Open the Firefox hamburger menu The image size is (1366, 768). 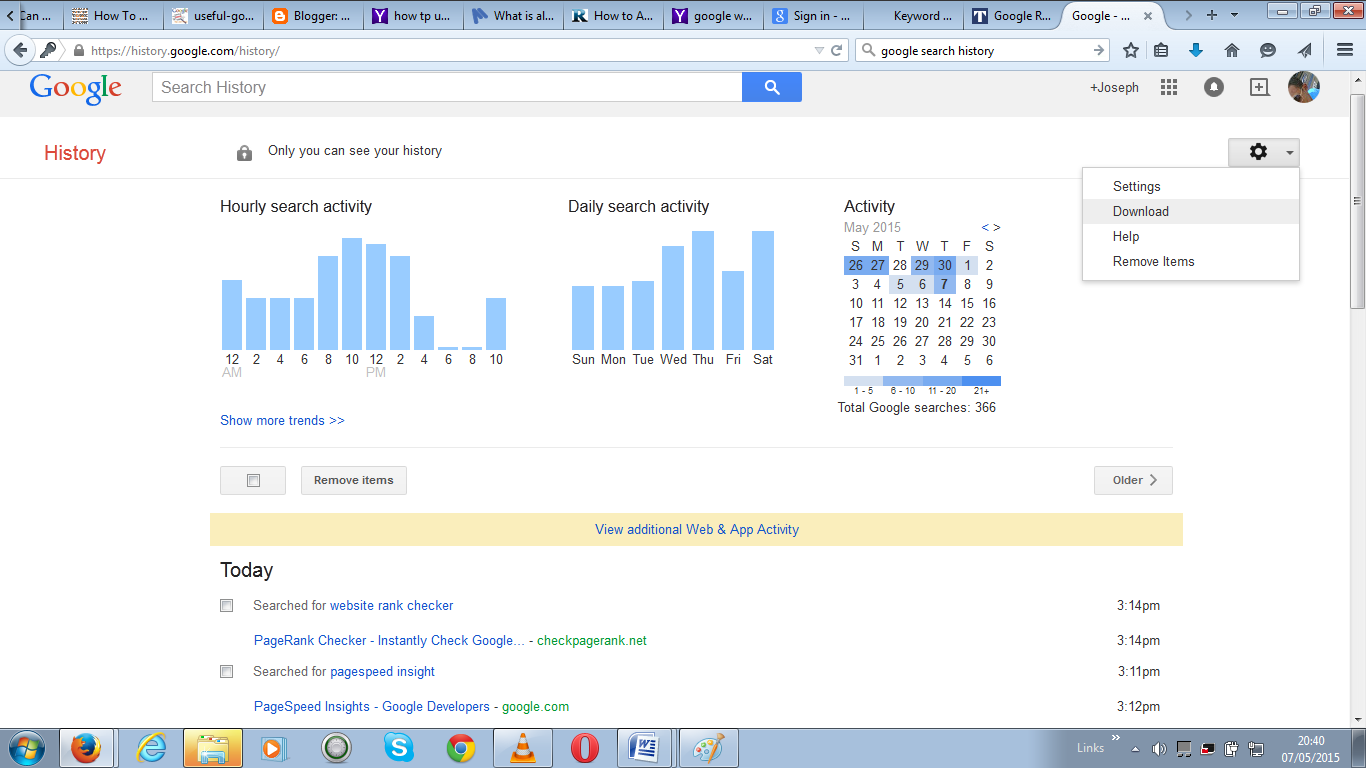[1345, 50]
